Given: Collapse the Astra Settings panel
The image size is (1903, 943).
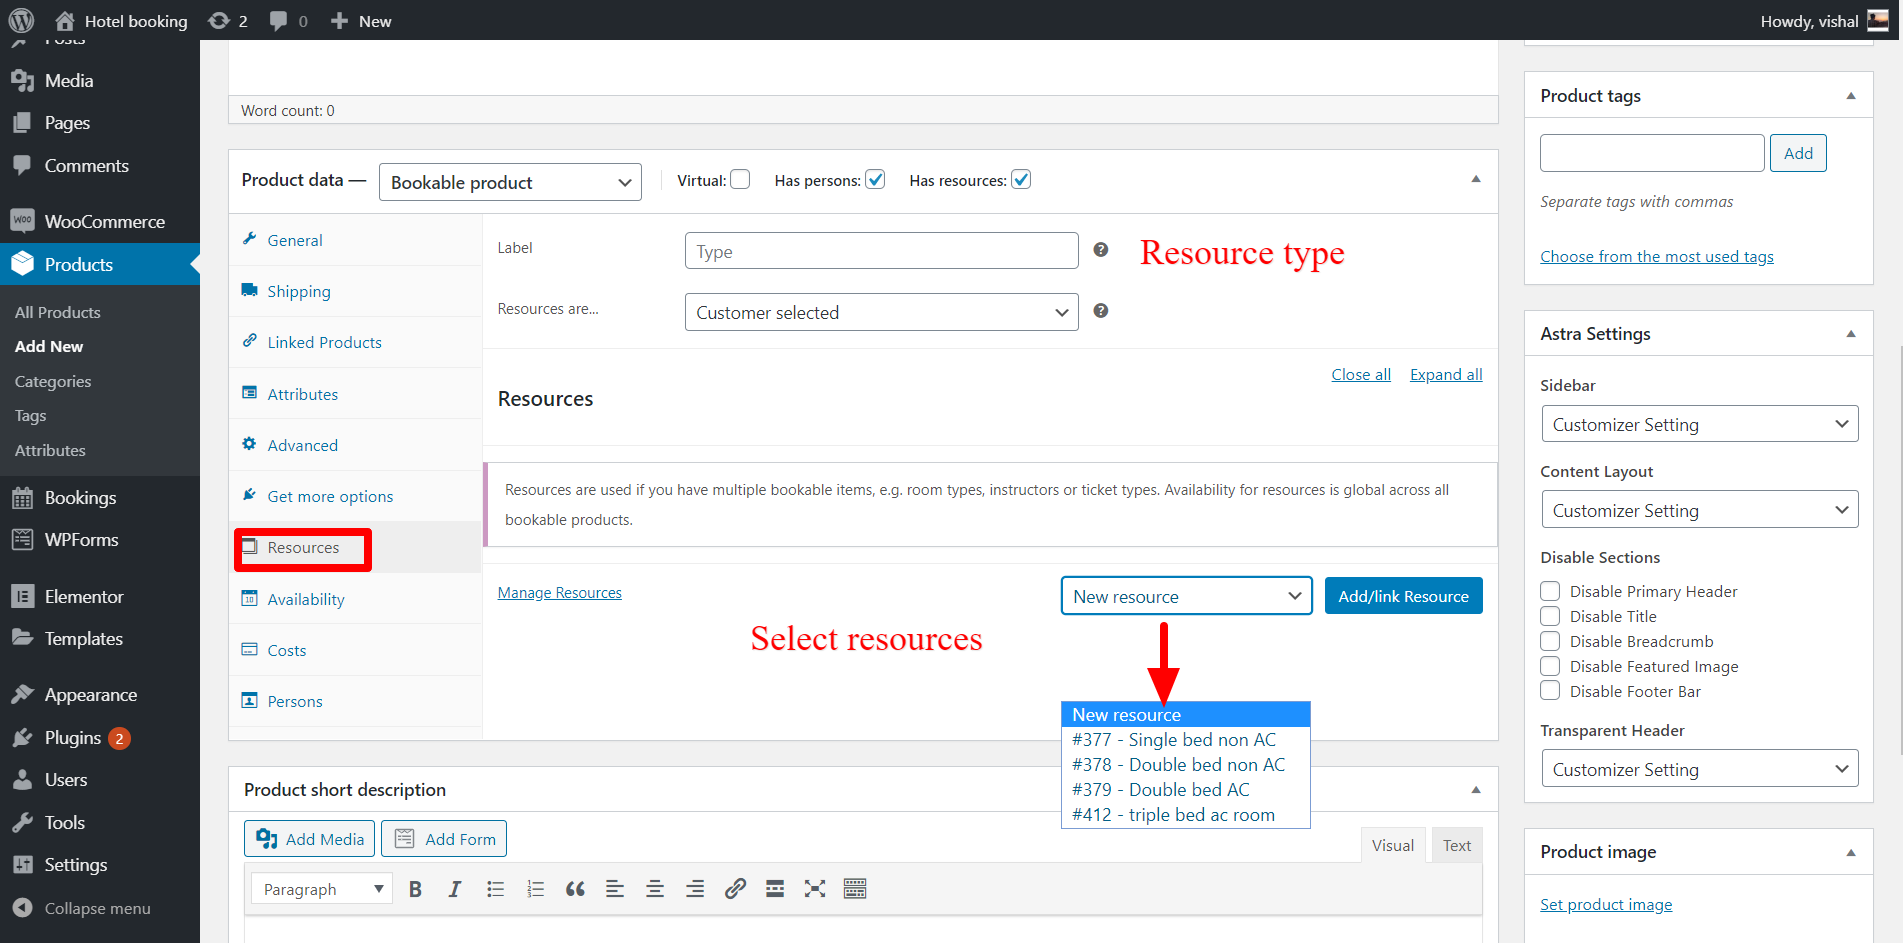Looking at the screenshot, I should [x=1851, y=334].
